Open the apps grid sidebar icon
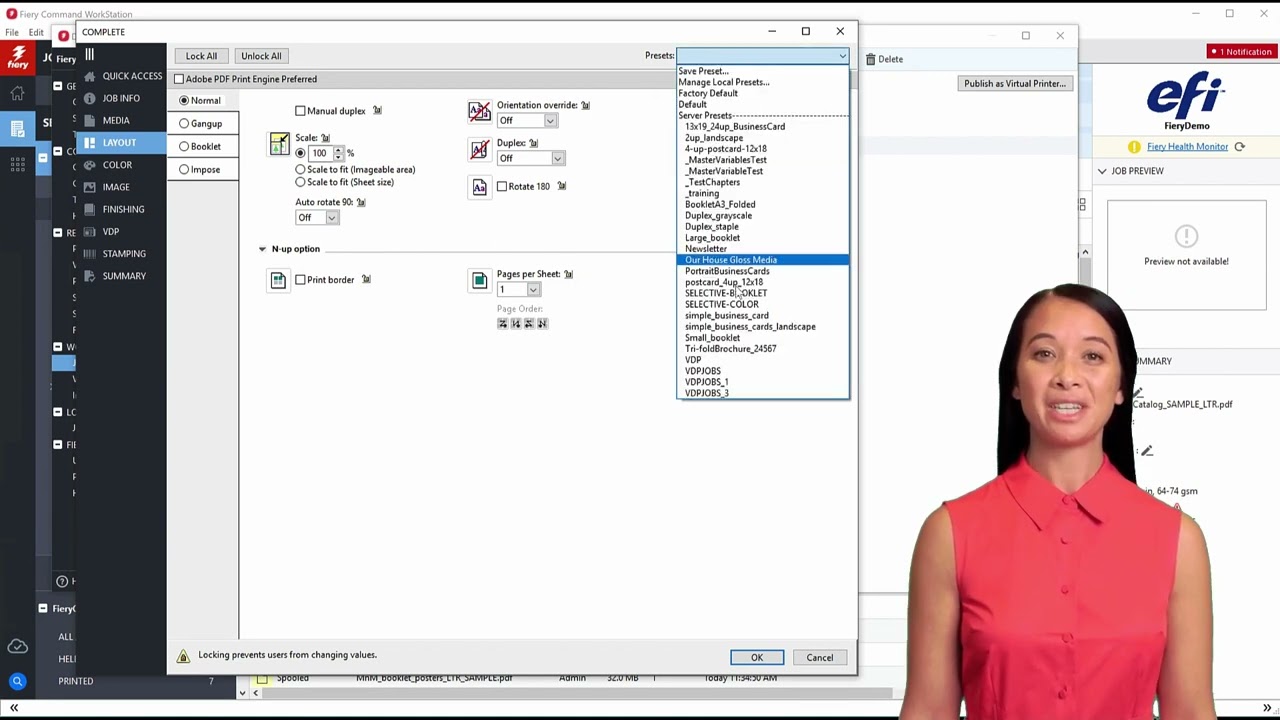 pyautogui.click(x=17, y=163)
